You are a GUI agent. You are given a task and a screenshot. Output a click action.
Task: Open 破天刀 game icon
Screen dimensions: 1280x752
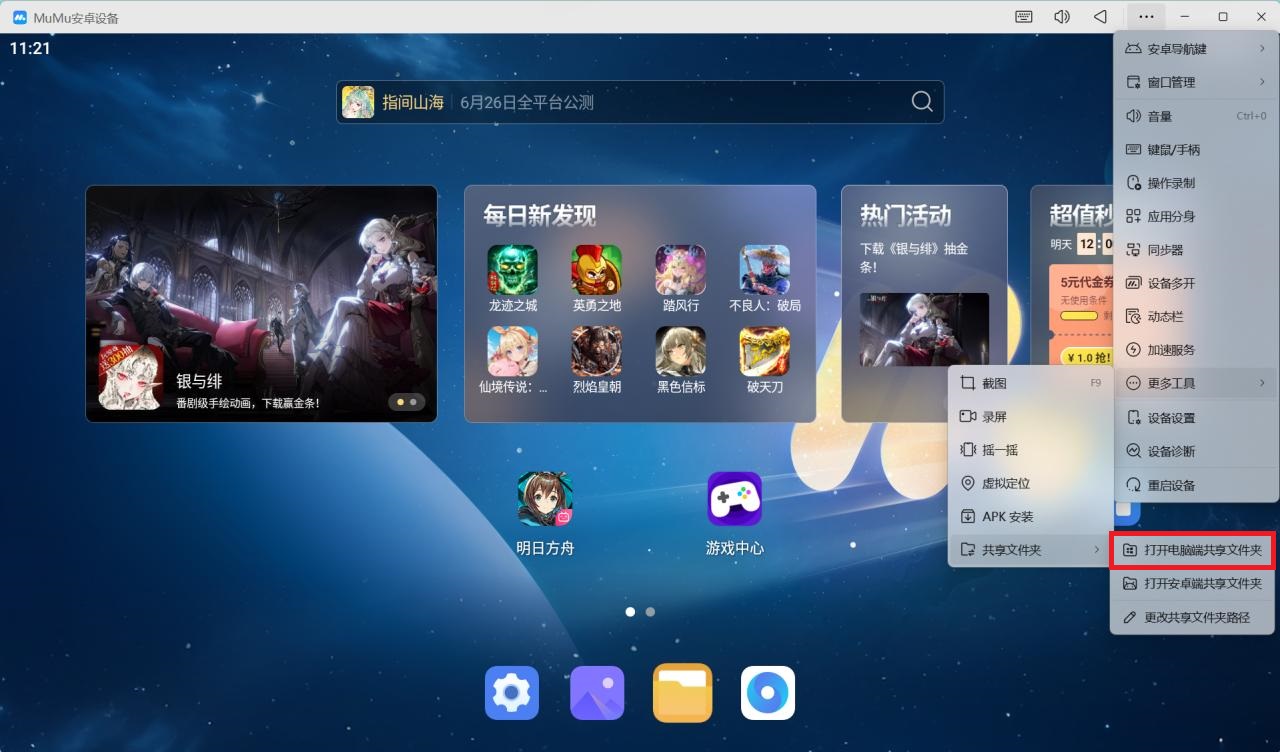pos(764,351)
